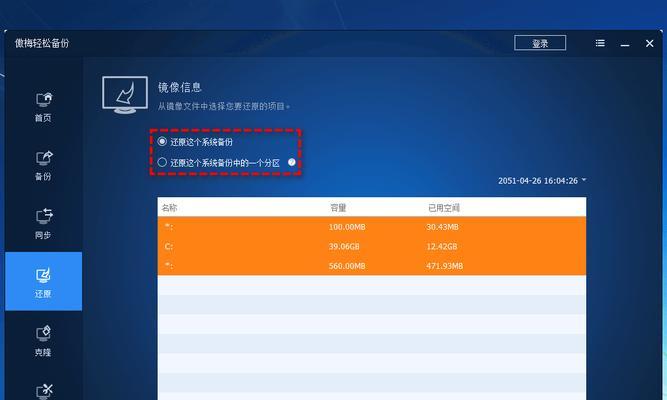The image size is (667, 400).
Task: Click the 容量 column header
Action: (338, 208)
